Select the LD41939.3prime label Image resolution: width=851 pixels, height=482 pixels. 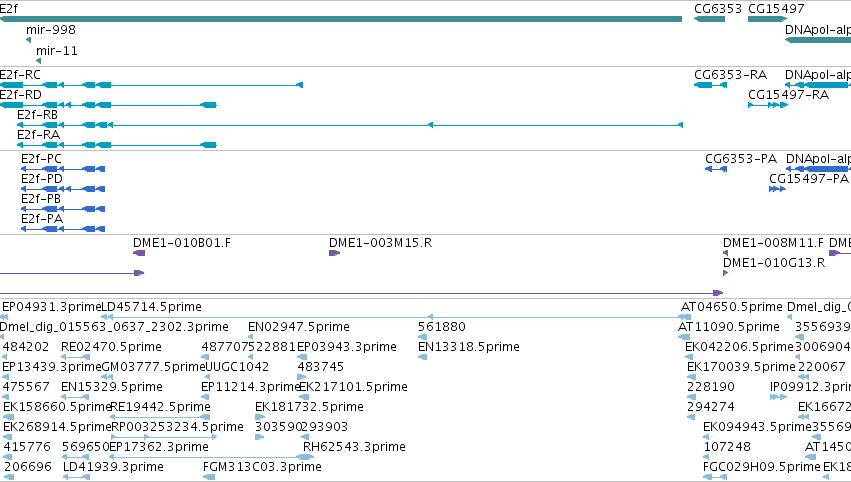pos(113,468)
